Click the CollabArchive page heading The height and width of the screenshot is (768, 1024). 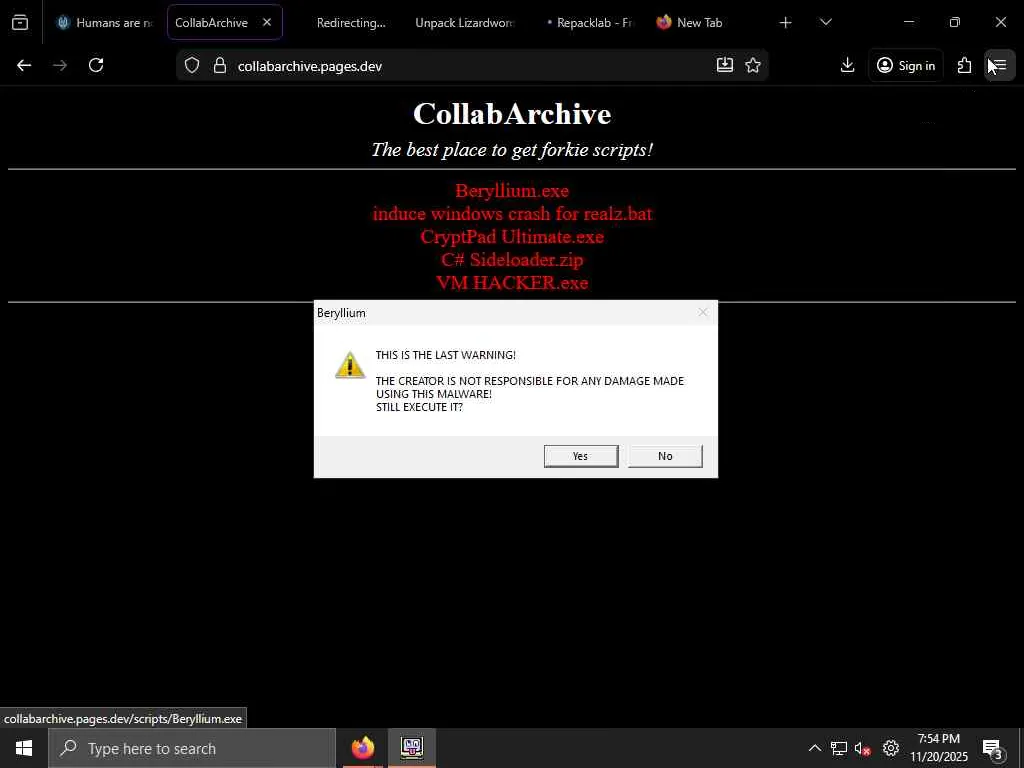tap(512, 114)
